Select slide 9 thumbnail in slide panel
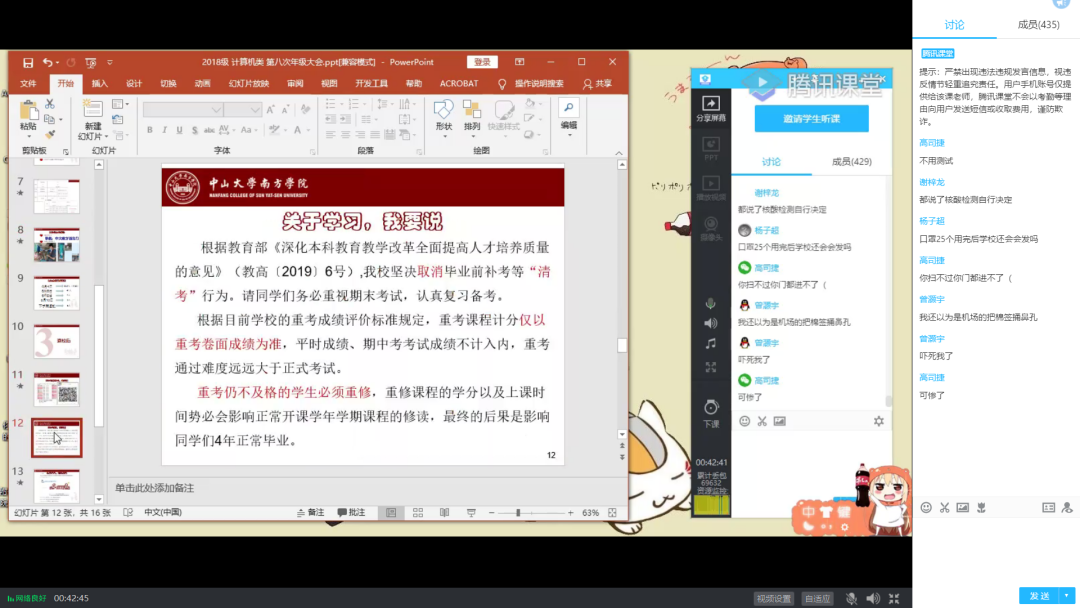 click(56, 292)
